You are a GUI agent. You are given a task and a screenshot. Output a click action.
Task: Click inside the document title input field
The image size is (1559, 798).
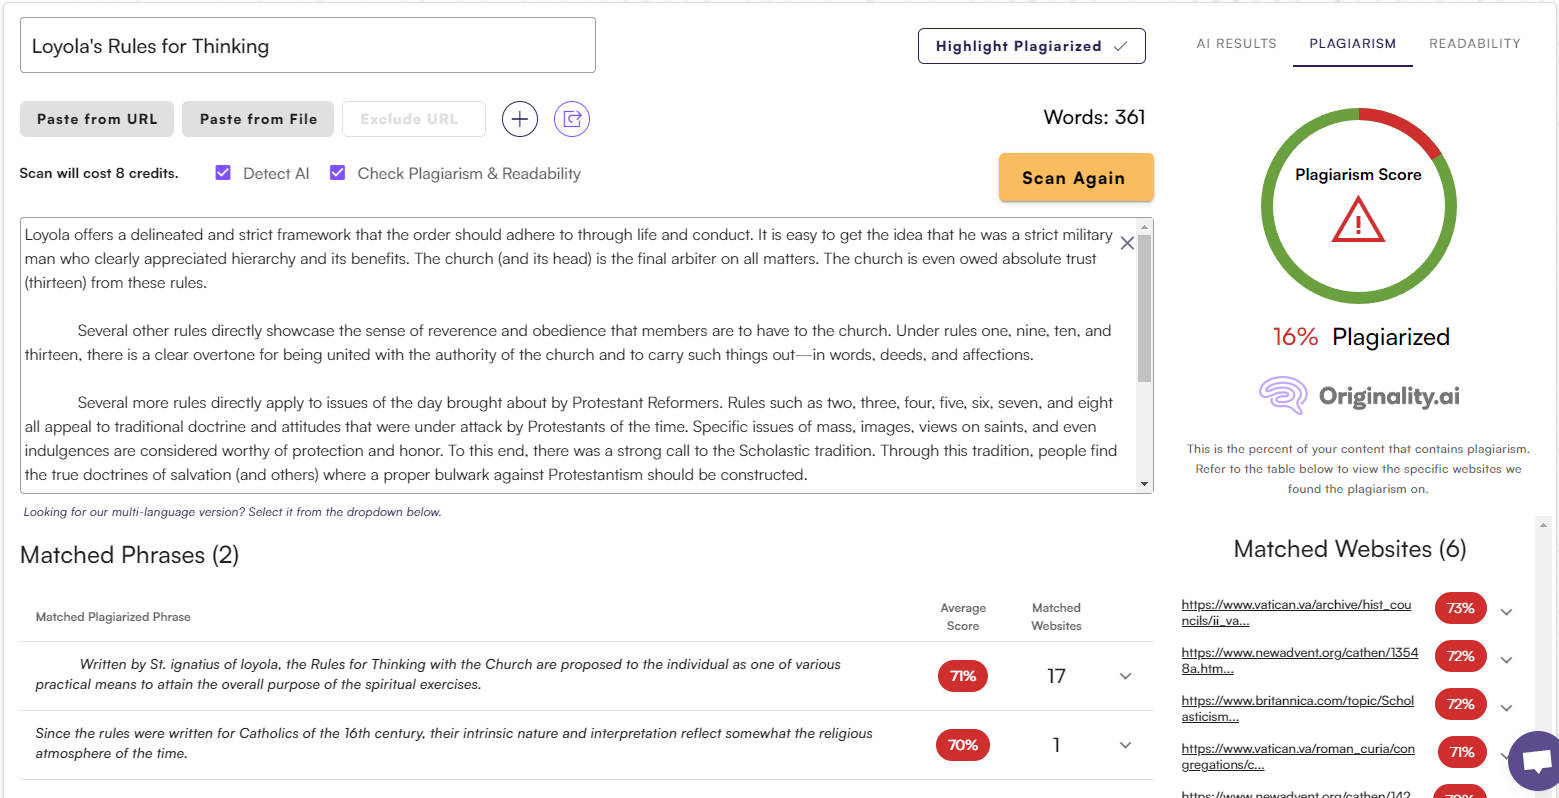tap(307, 45)
